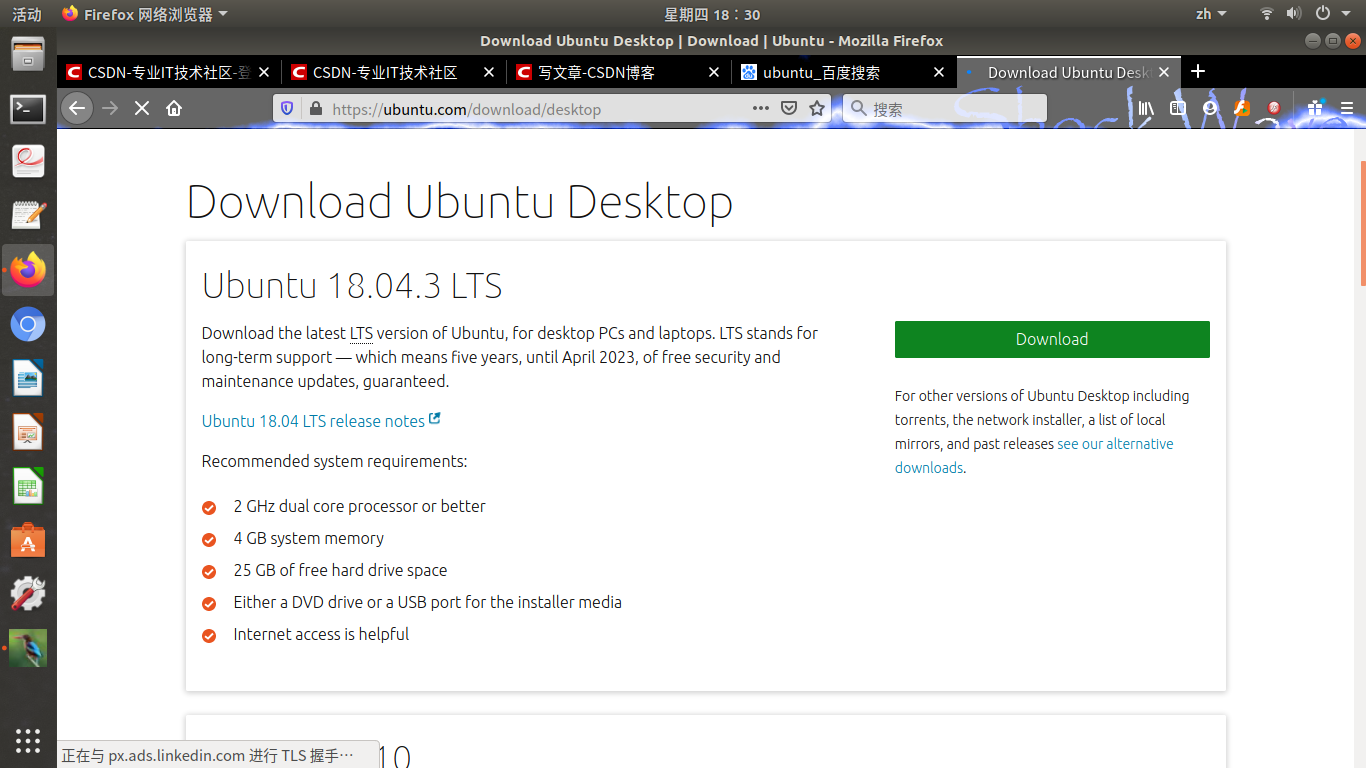Open the Firefox home page icon
The image size is (1366, 768).
point(174,108)
